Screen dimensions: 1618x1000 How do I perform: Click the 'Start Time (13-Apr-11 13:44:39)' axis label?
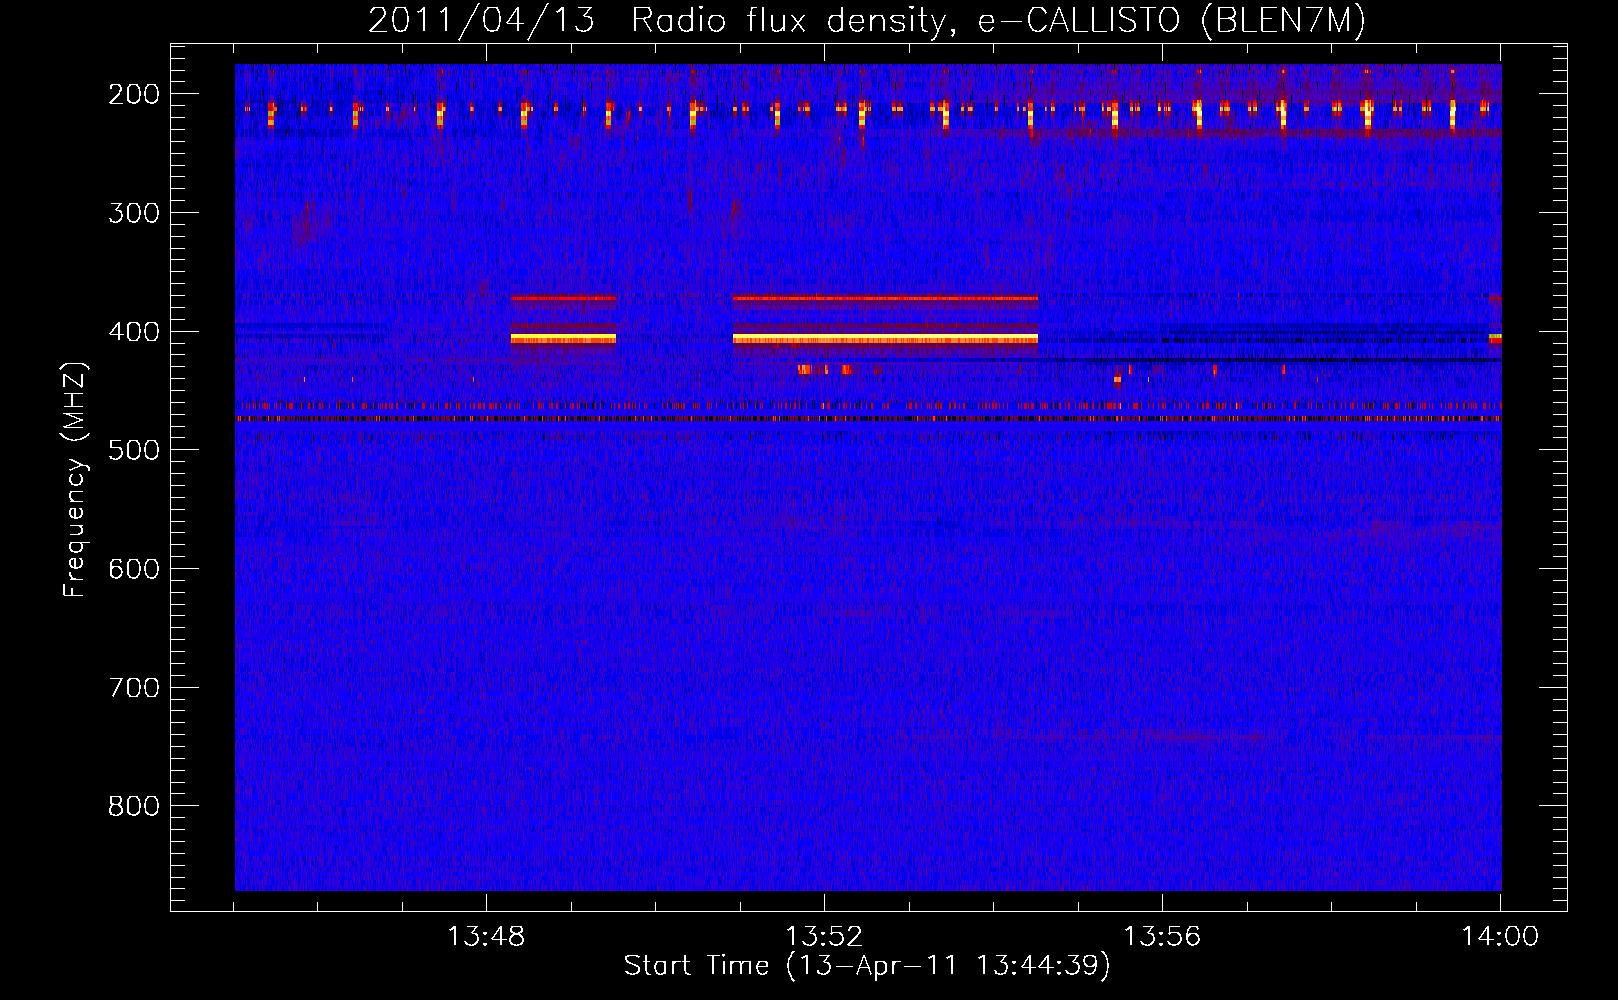pos(867,966)
